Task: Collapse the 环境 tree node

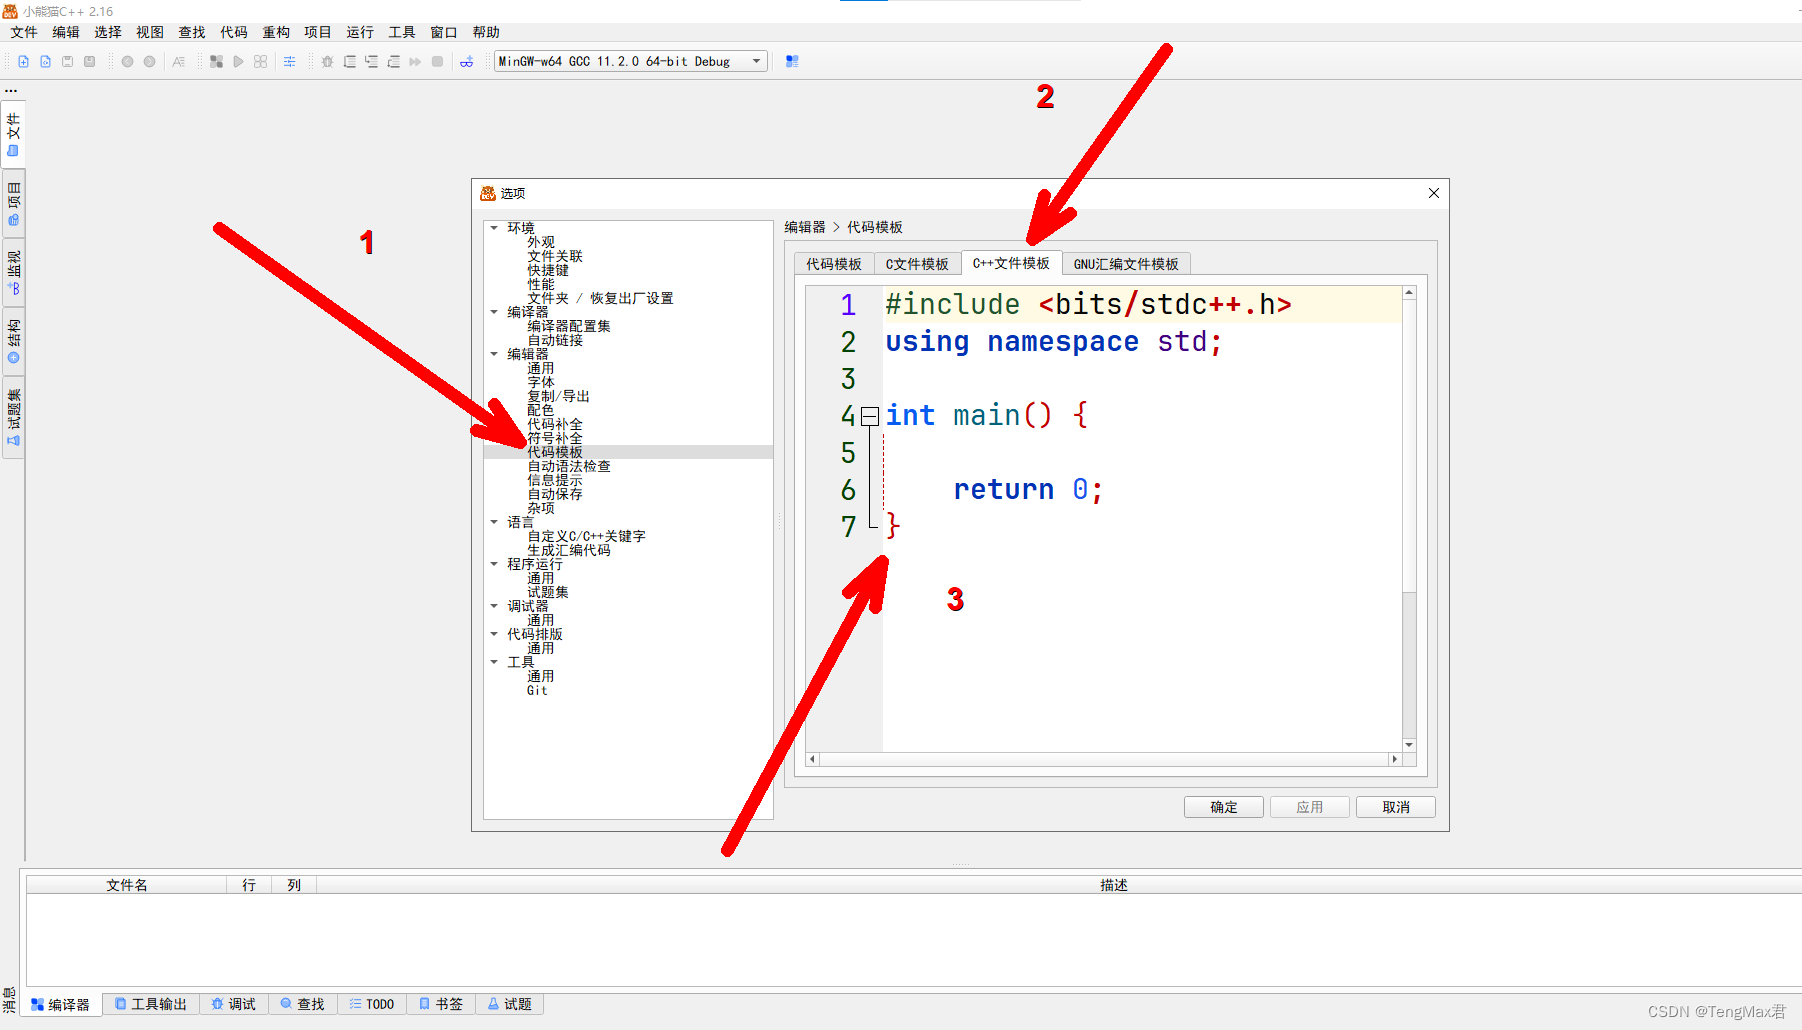Action: [x=494, y=228]
